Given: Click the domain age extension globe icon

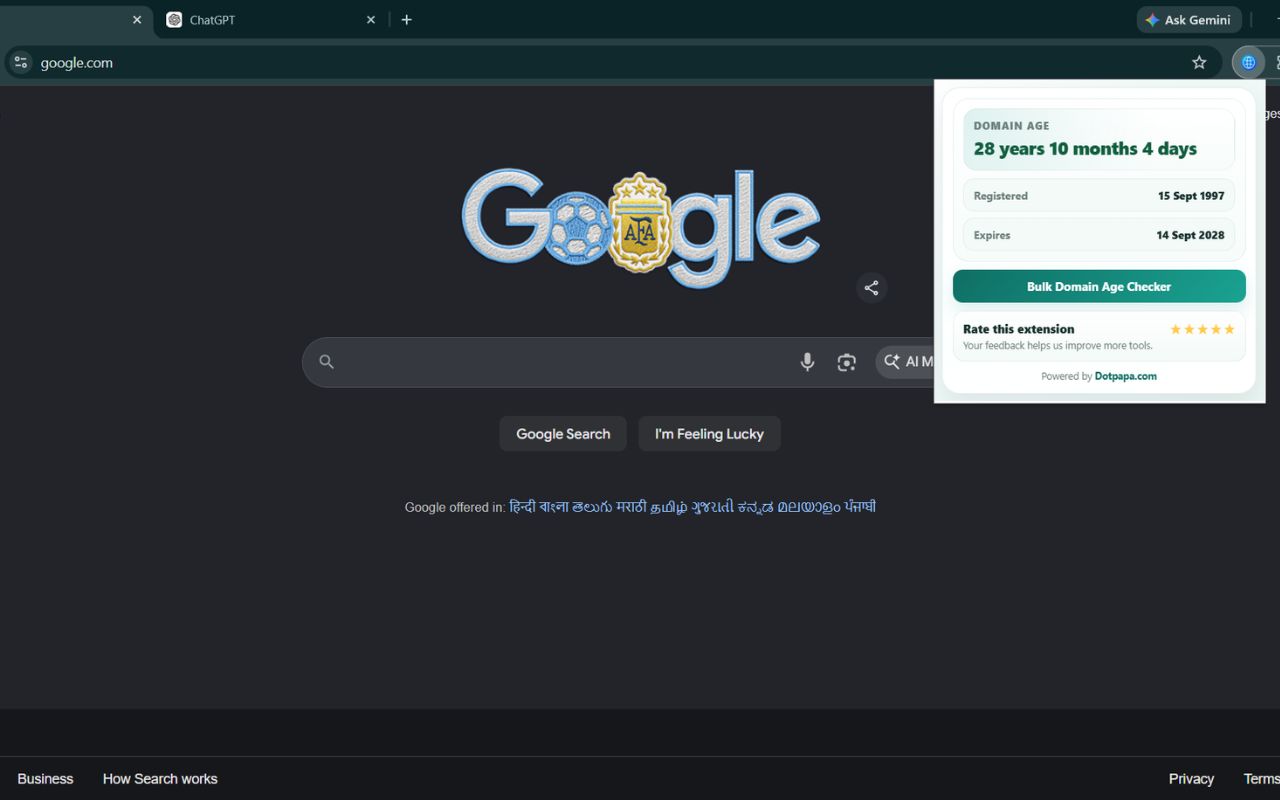Looking at the screenshot, I should (1248, 62).
